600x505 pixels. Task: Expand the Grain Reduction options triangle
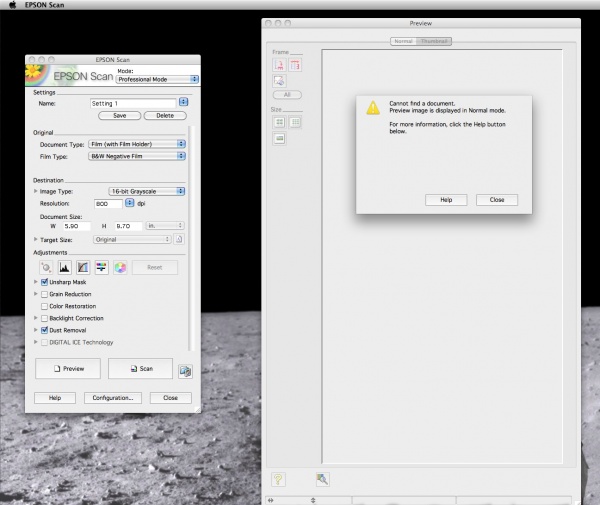click(36, 294)
